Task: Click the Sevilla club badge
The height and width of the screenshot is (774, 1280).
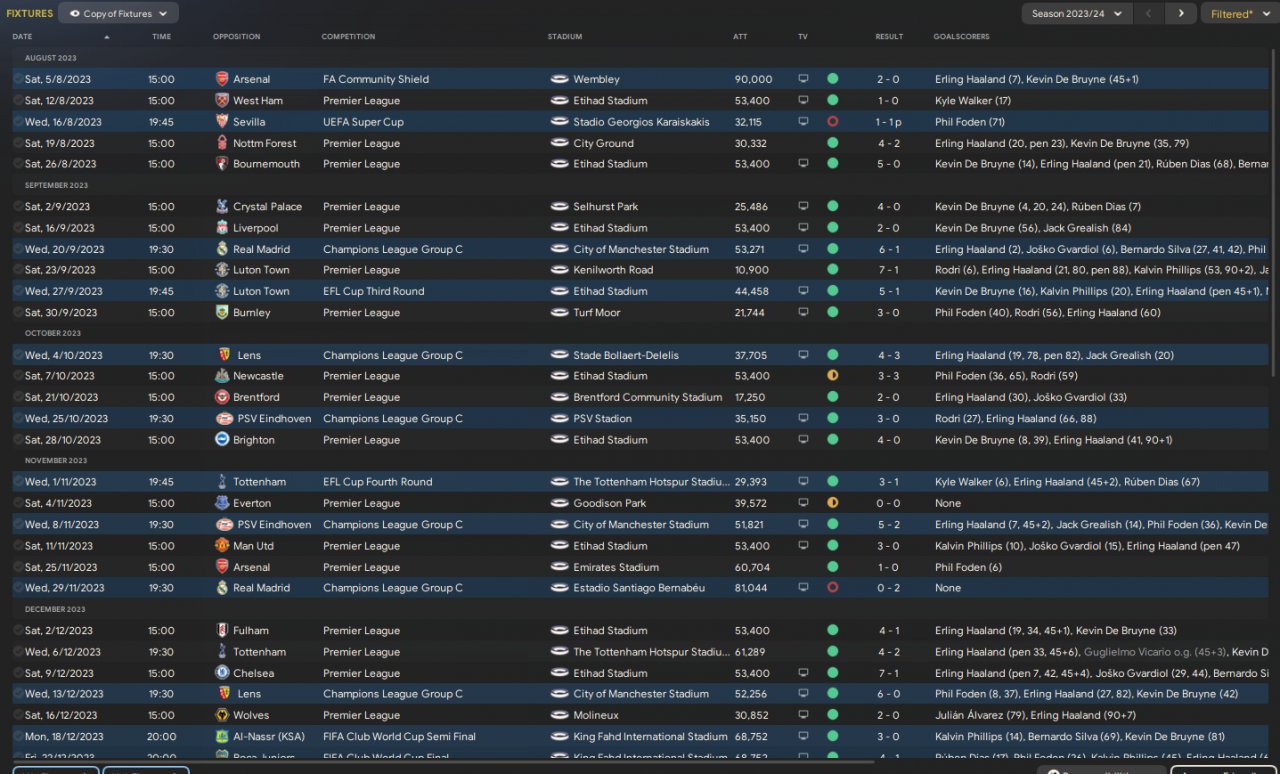Action: pyautogui.click(x=222, y=121)
